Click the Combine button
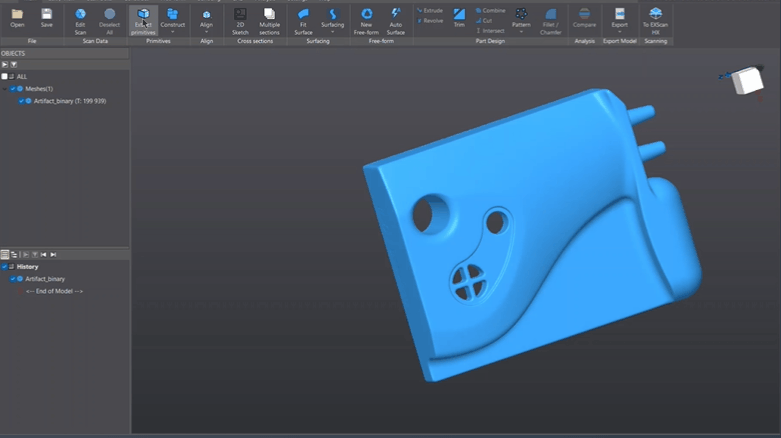This screenshot has height=438, width=781. coord(492,10)
